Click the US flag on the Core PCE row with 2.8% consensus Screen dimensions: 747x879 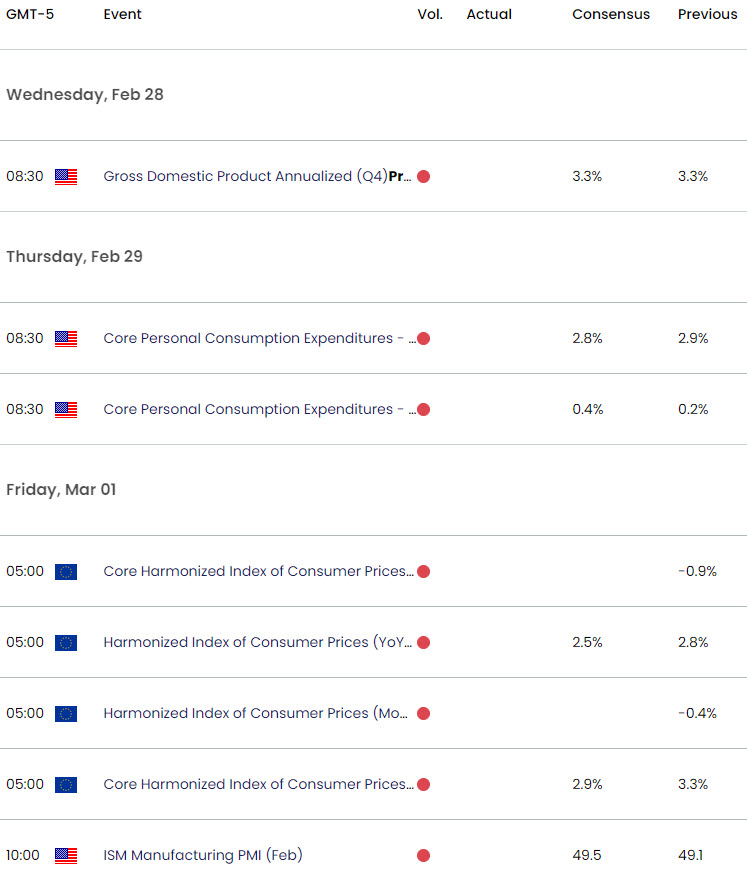click(x=66, y=339)
